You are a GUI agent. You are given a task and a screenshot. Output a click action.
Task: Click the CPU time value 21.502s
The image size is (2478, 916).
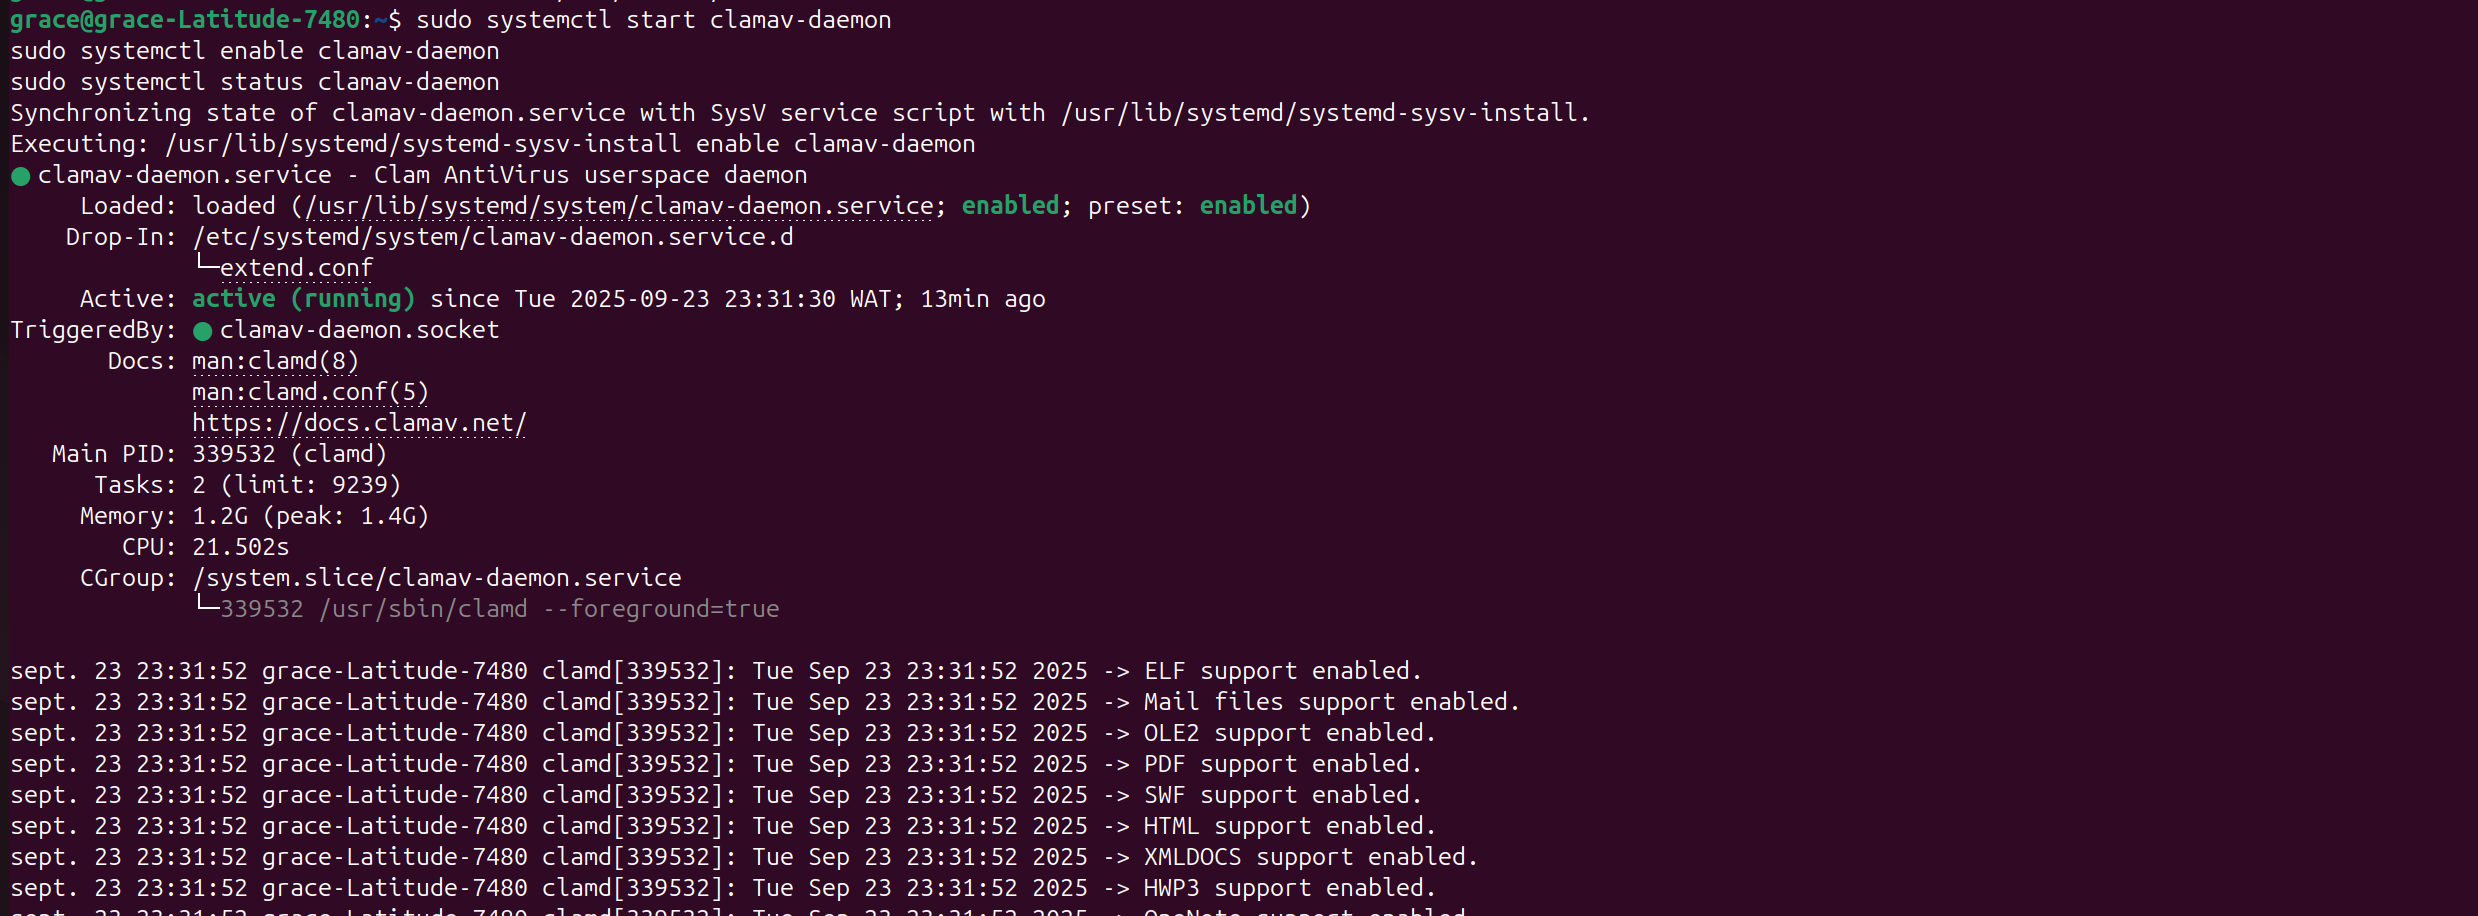click(240, 547)
